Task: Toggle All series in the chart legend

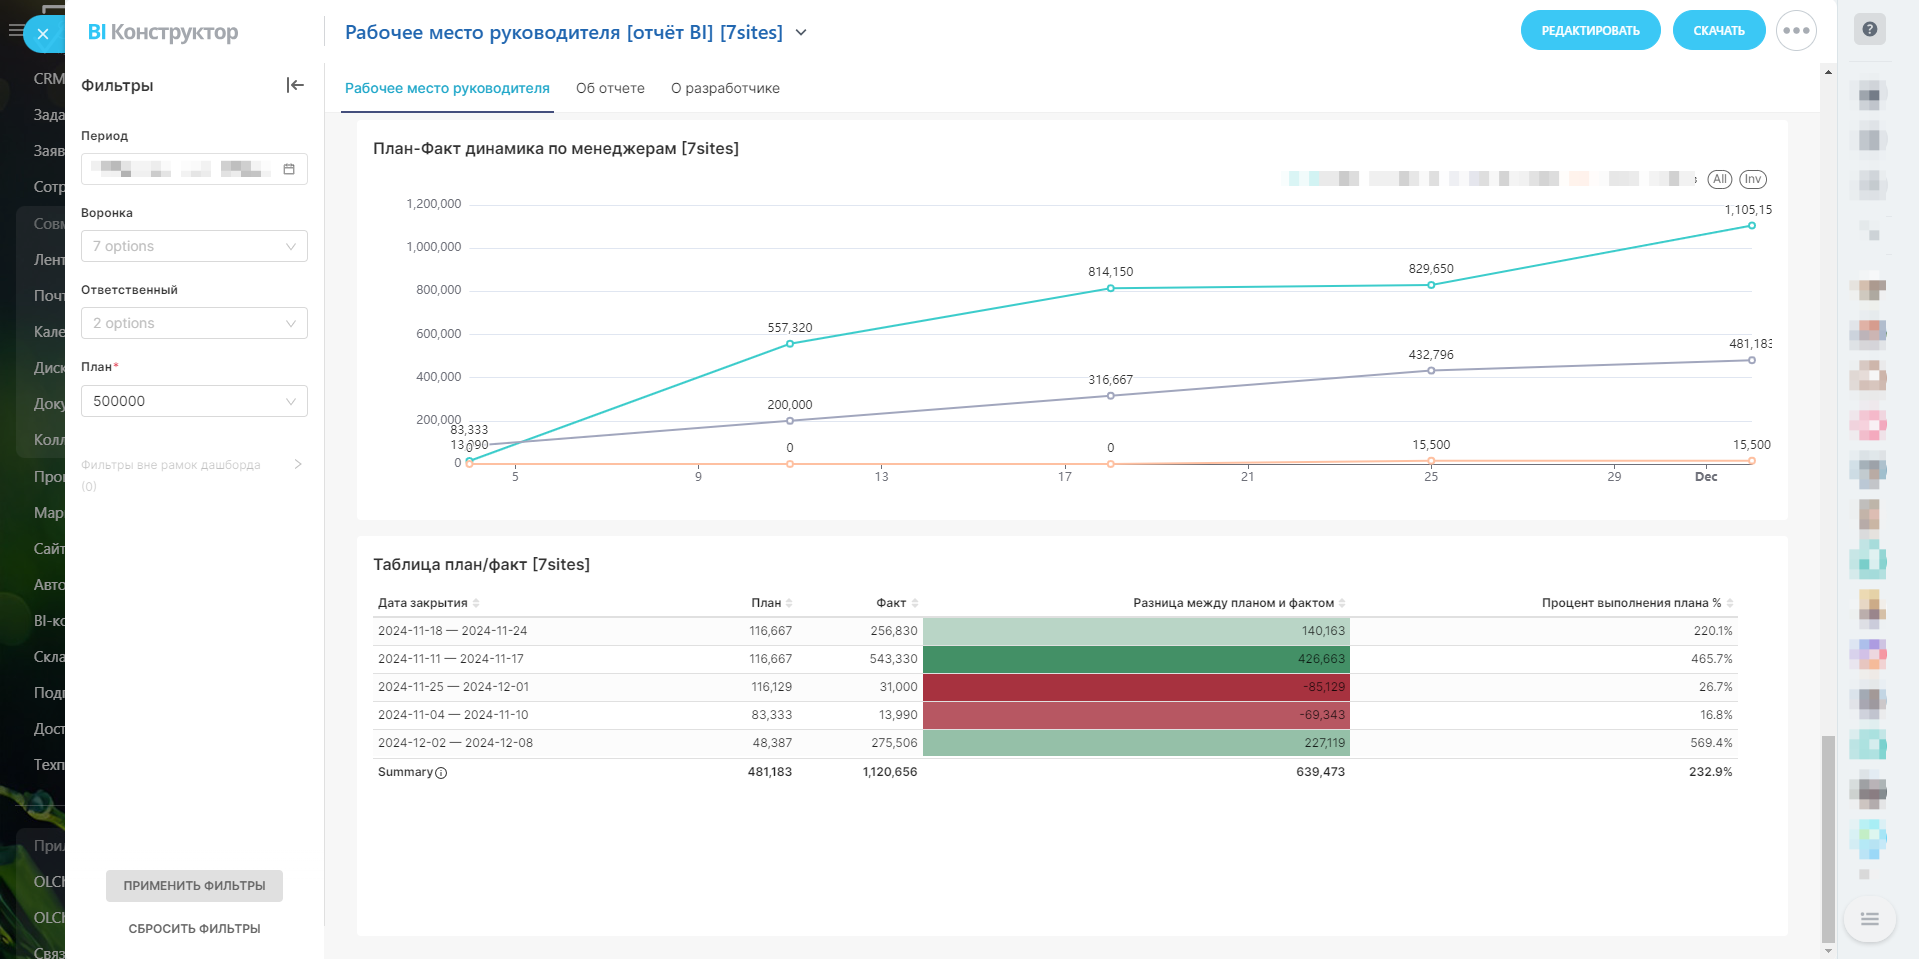Action: (x=1719, y=179)
